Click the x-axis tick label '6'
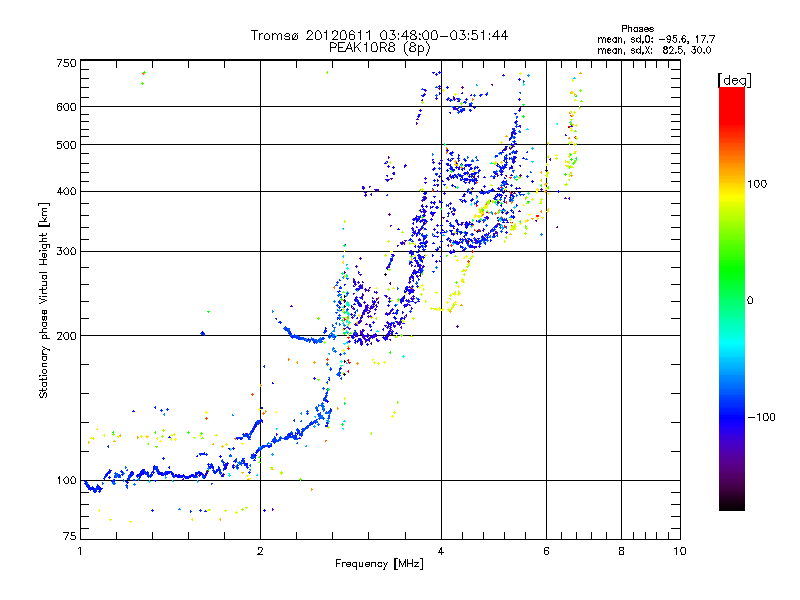 tap(546, 551)
